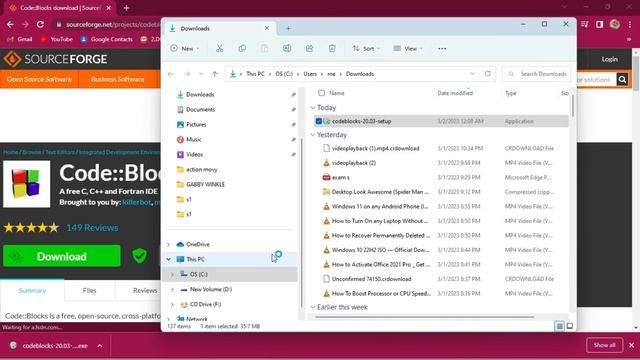
Task: Open the See more ellipsis menu
Action: coord(442,49)
